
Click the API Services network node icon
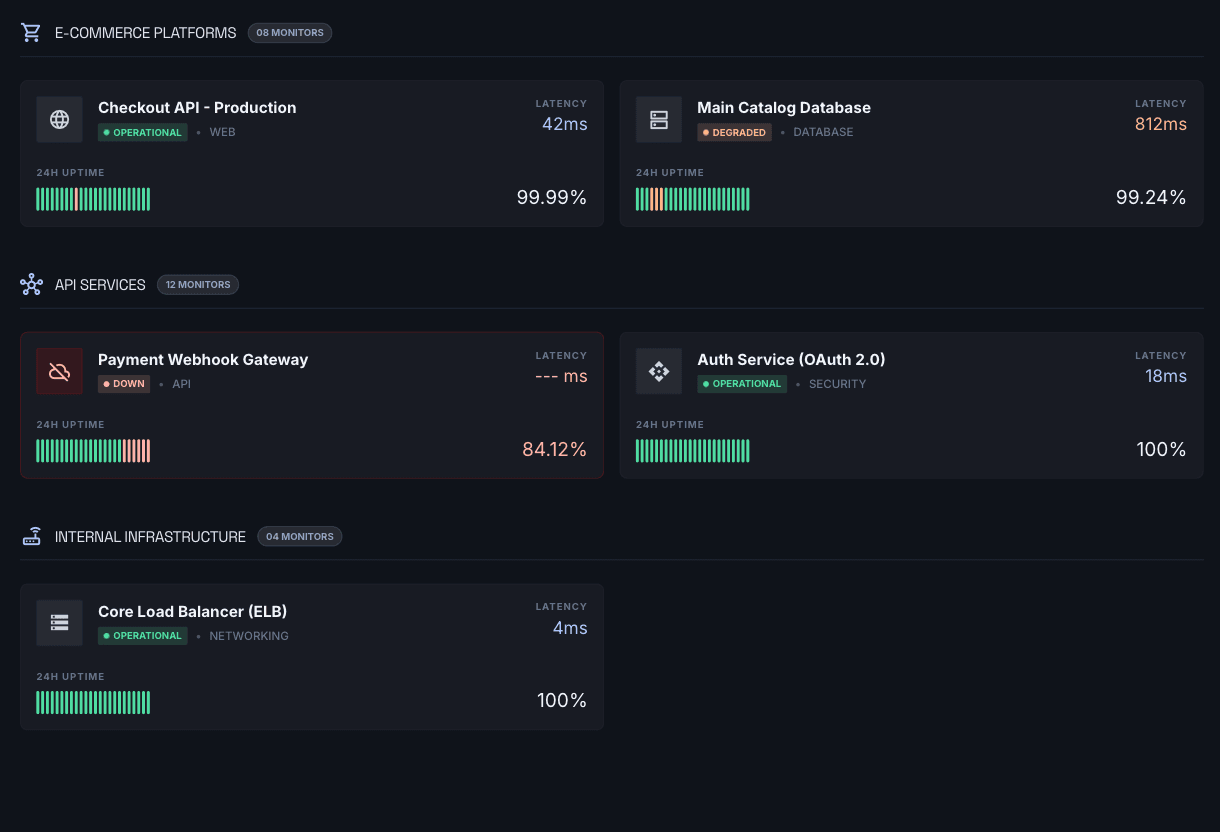coord(31,285)
